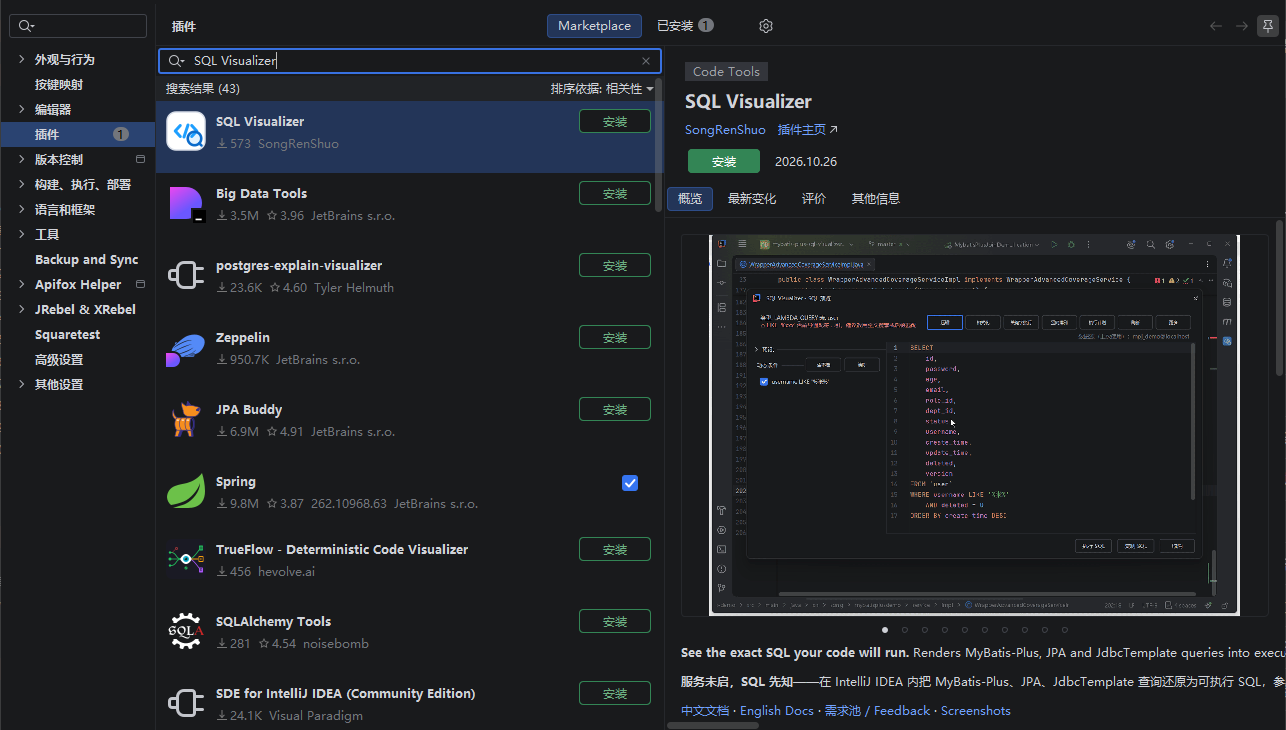The image size is (1286, 730).
Task: Open the 插件主页 link
Action: pos(808,130)
